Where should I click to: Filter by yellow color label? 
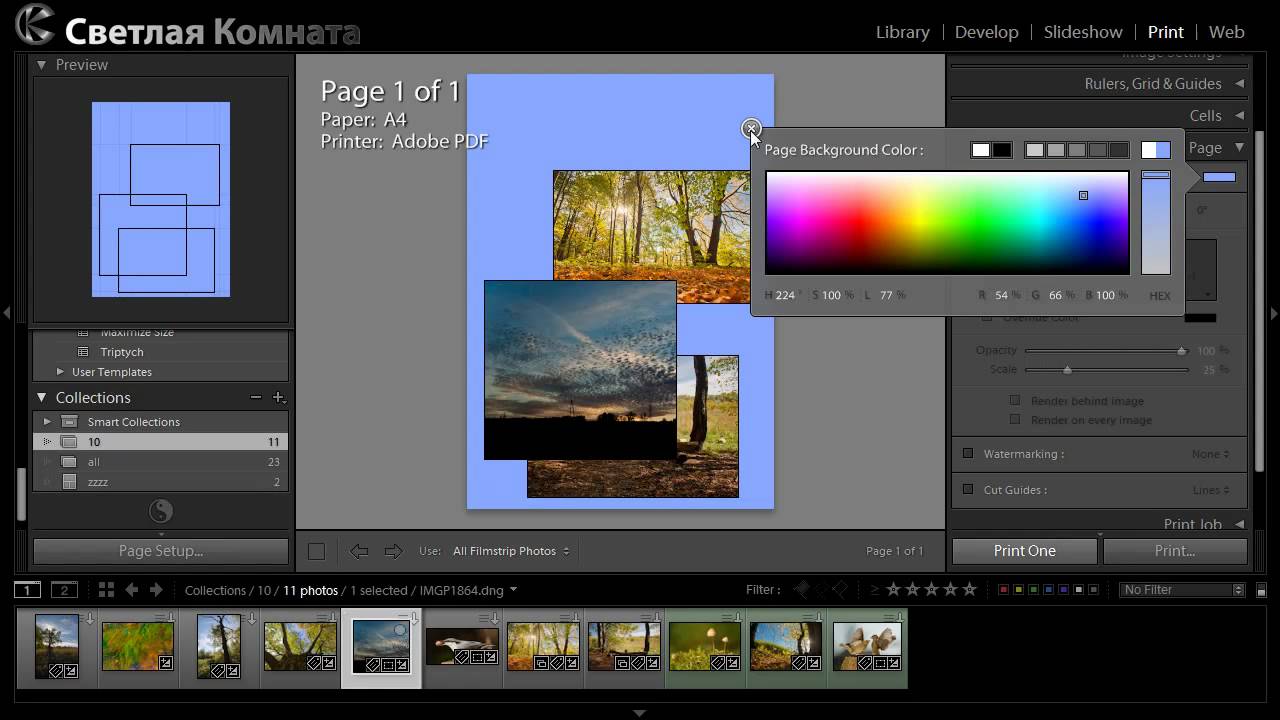[x=1018, y=590]
